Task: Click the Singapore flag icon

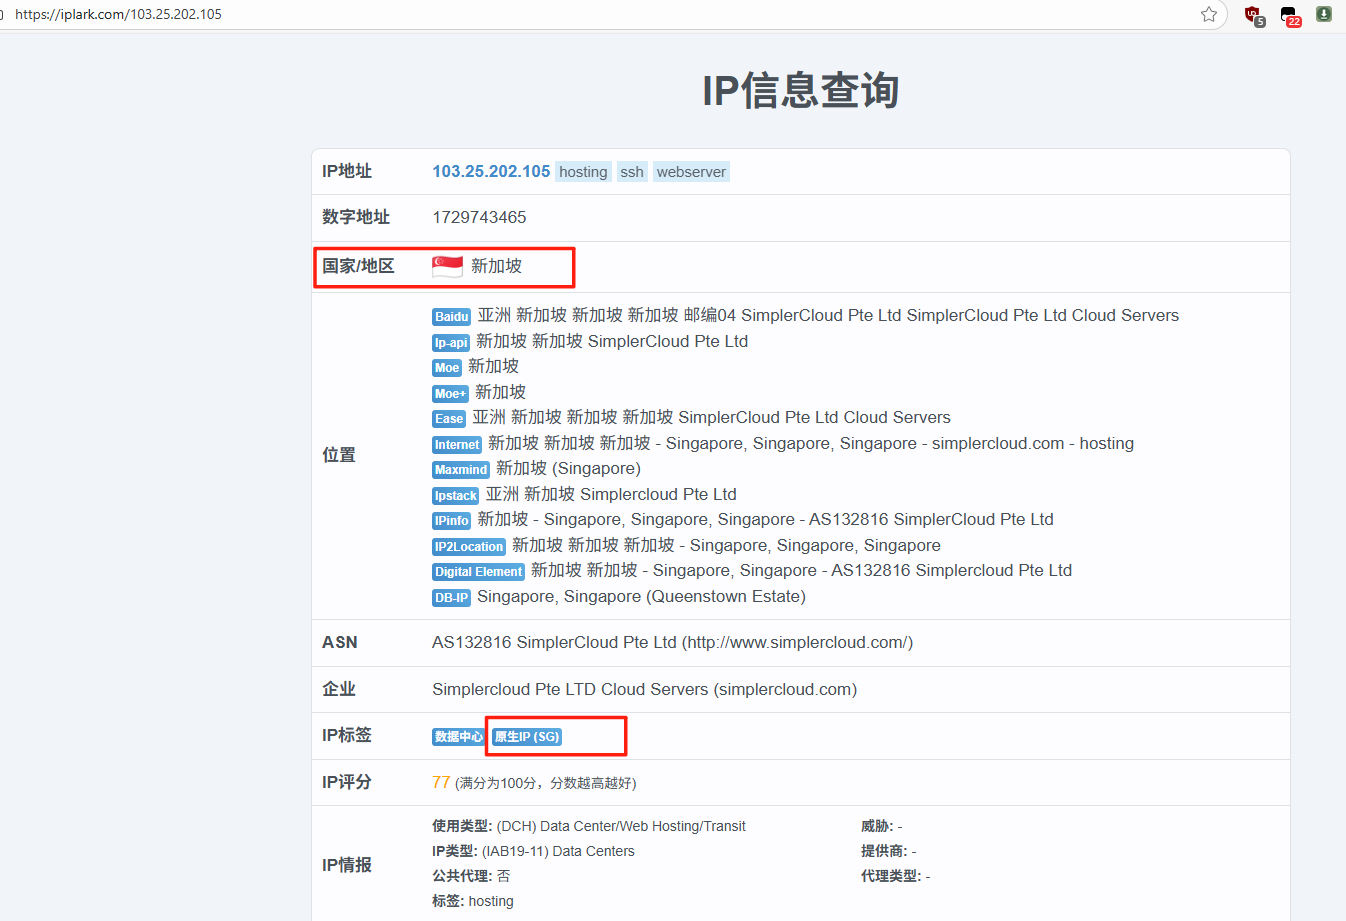Action: tap(447, 266)
